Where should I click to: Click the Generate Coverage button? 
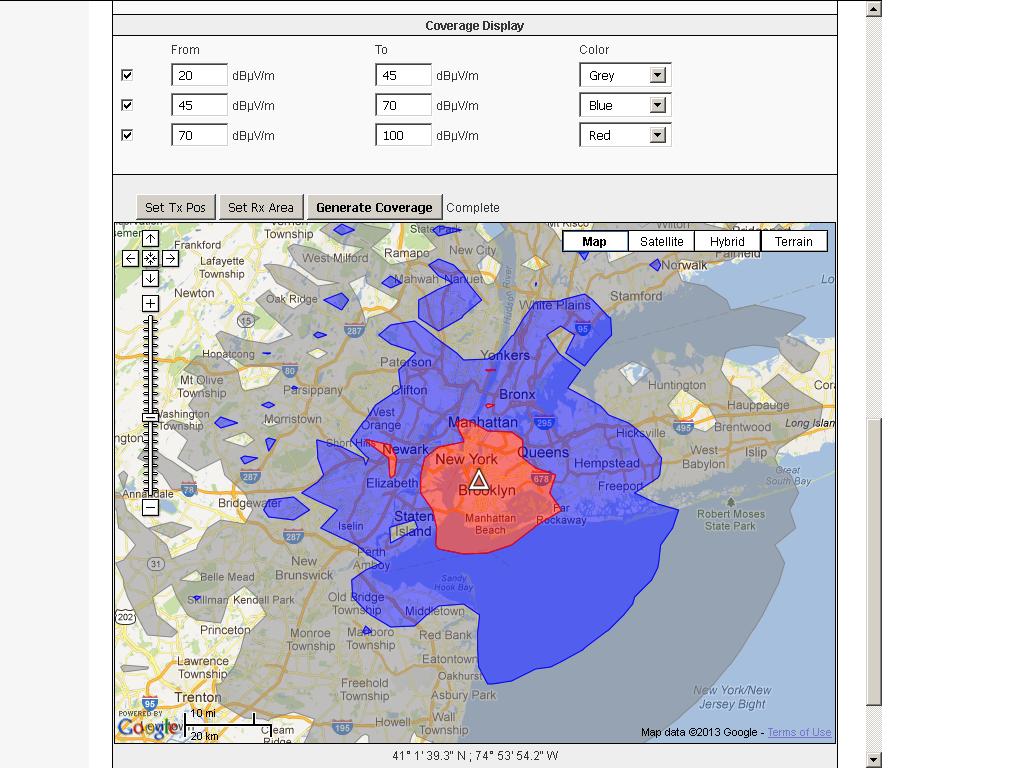[374, 208]
